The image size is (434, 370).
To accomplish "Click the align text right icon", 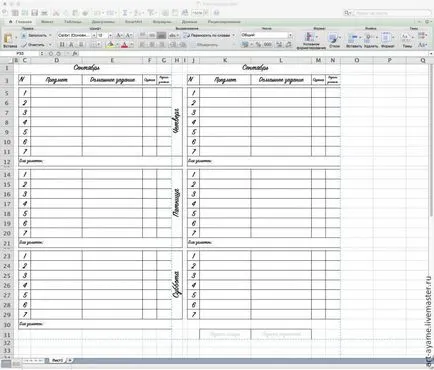I will point(162,45).
